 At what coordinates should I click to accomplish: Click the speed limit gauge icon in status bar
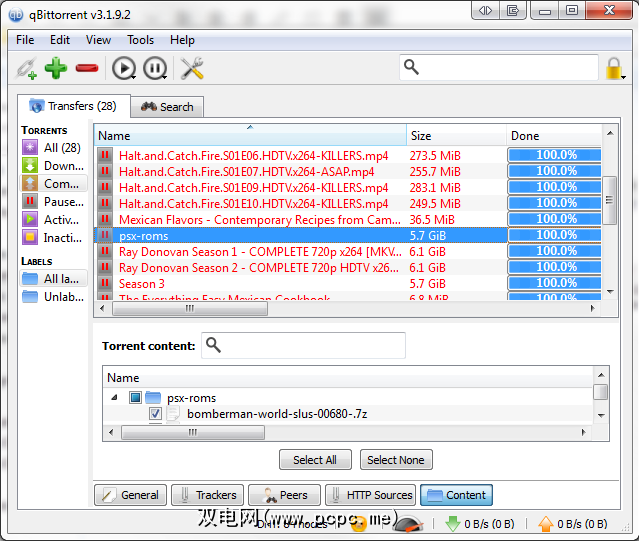click(x=409, y=523)
